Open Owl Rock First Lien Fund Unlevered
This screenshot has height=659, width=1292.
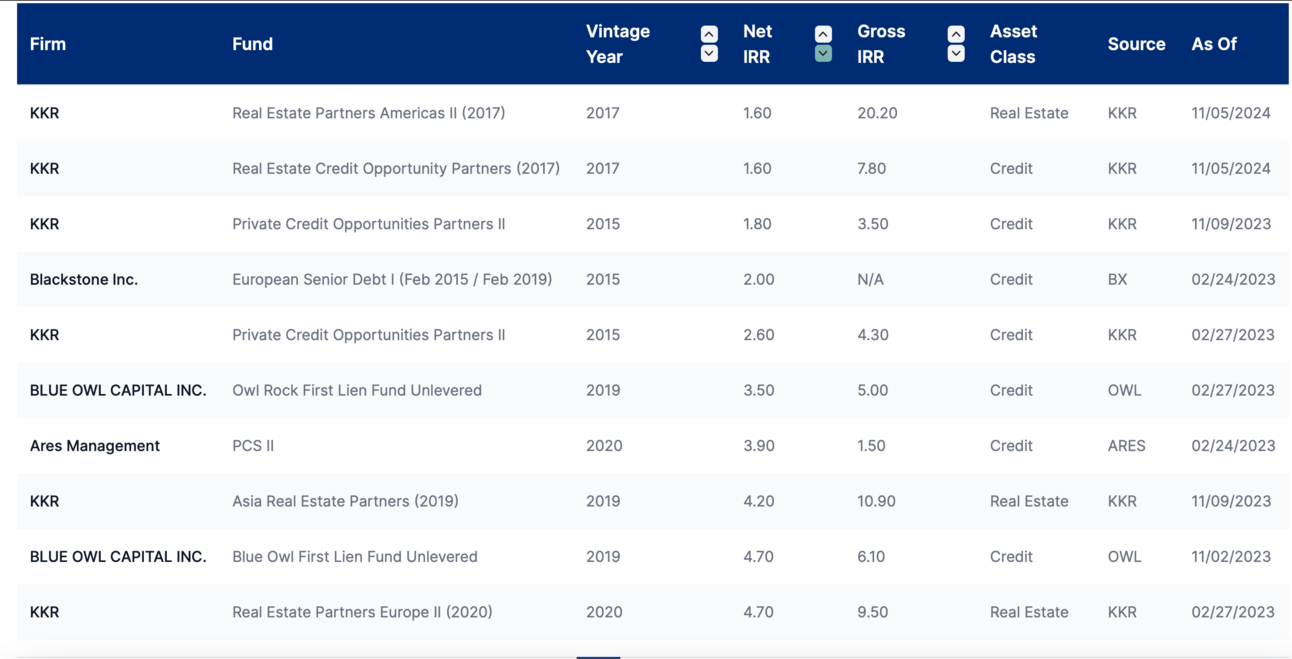[x=357, y=390]
